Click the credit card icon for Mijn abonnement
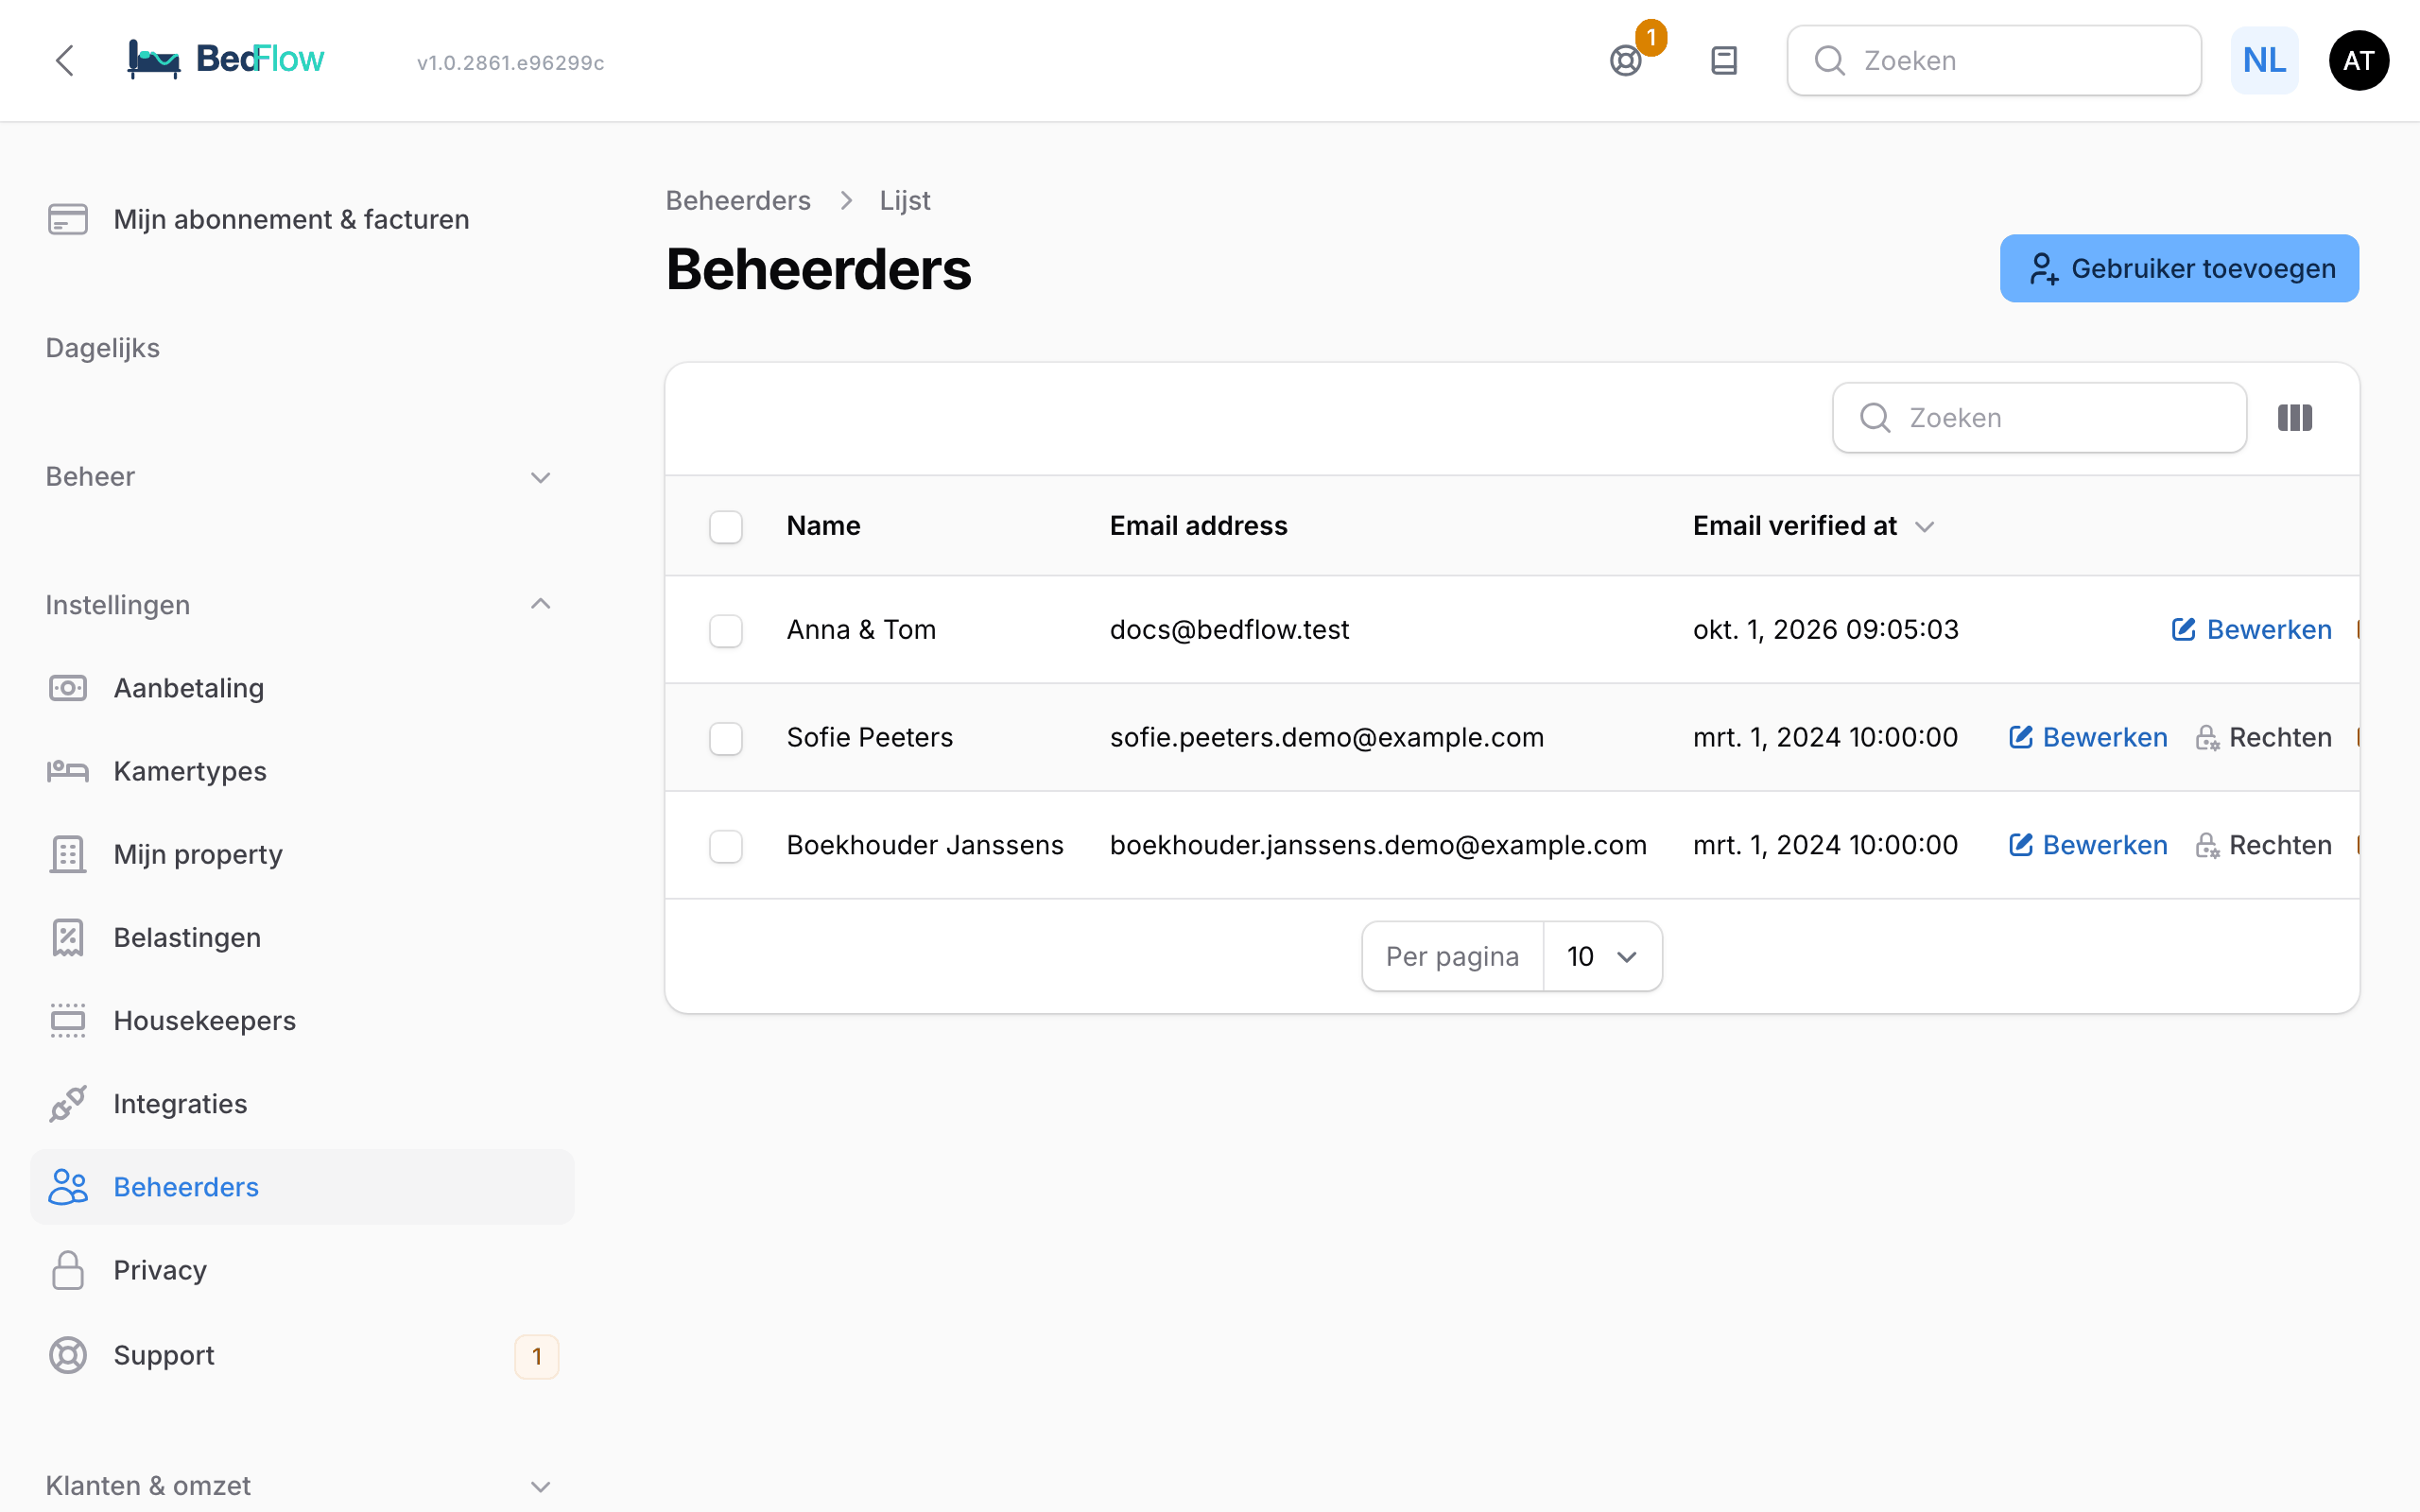2420x1512 pixels. click(68, 219)
